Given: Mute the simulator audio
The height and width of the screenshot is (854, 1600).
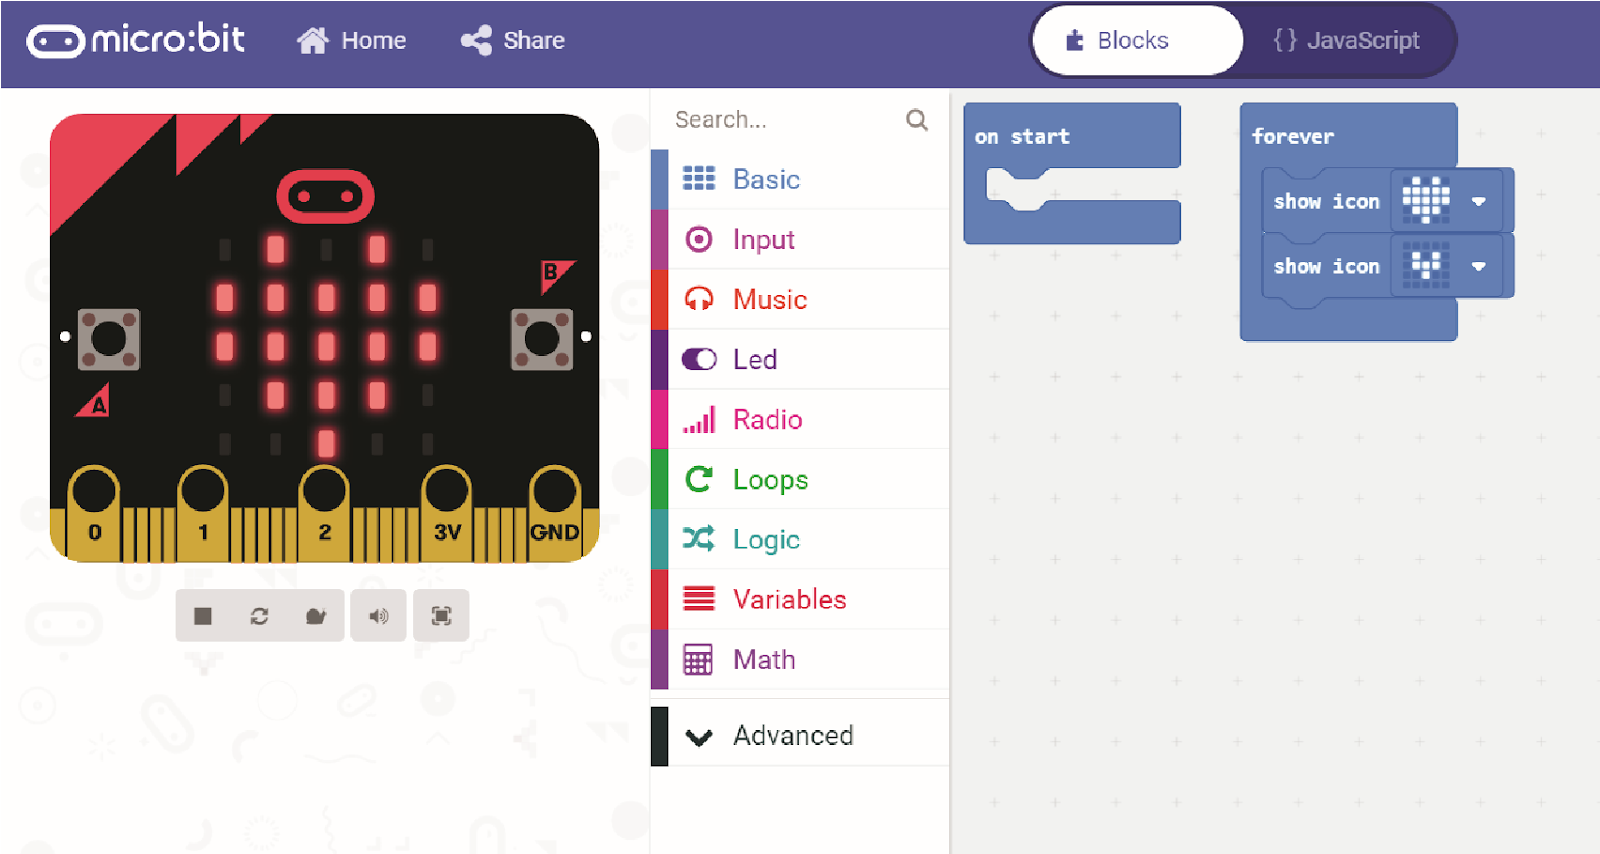Looking at the screenshot, I should [379, 615].
